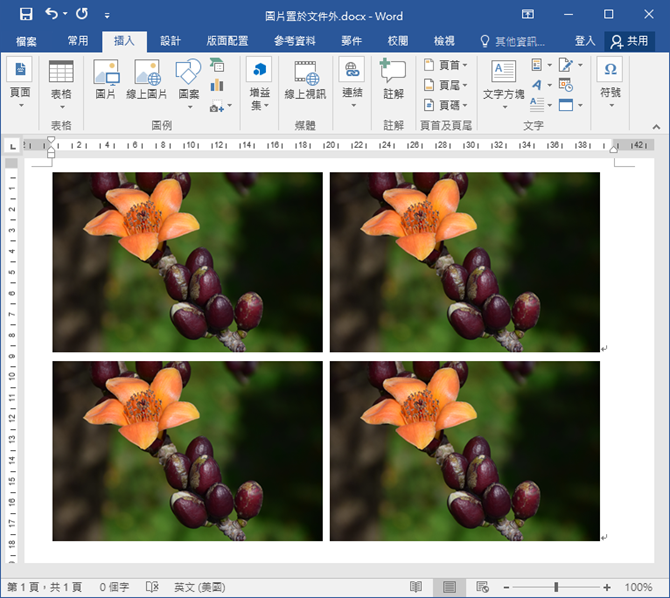
Task: Open the 頁碼 (Page Number) dropdown
Action: [446, 105]
